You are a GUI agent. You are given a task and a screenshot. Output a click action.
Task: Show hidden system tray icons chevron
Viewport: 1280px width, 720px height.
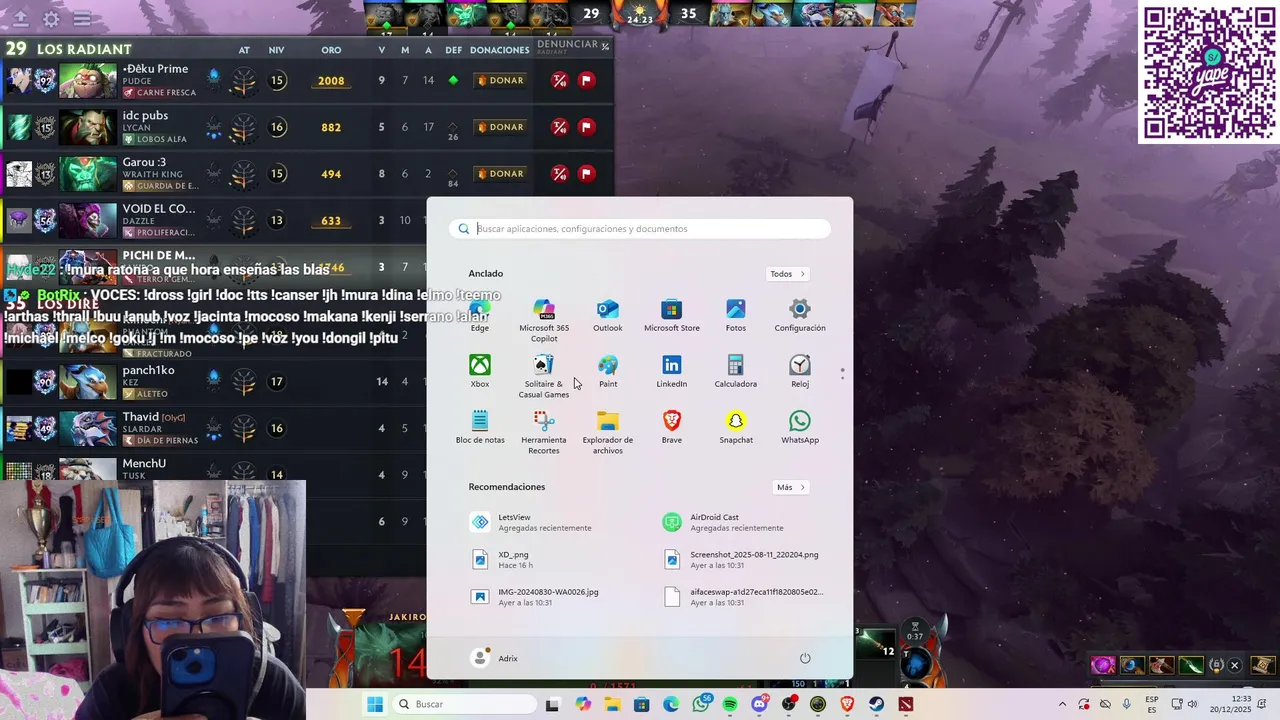(x=1062, y=704)
